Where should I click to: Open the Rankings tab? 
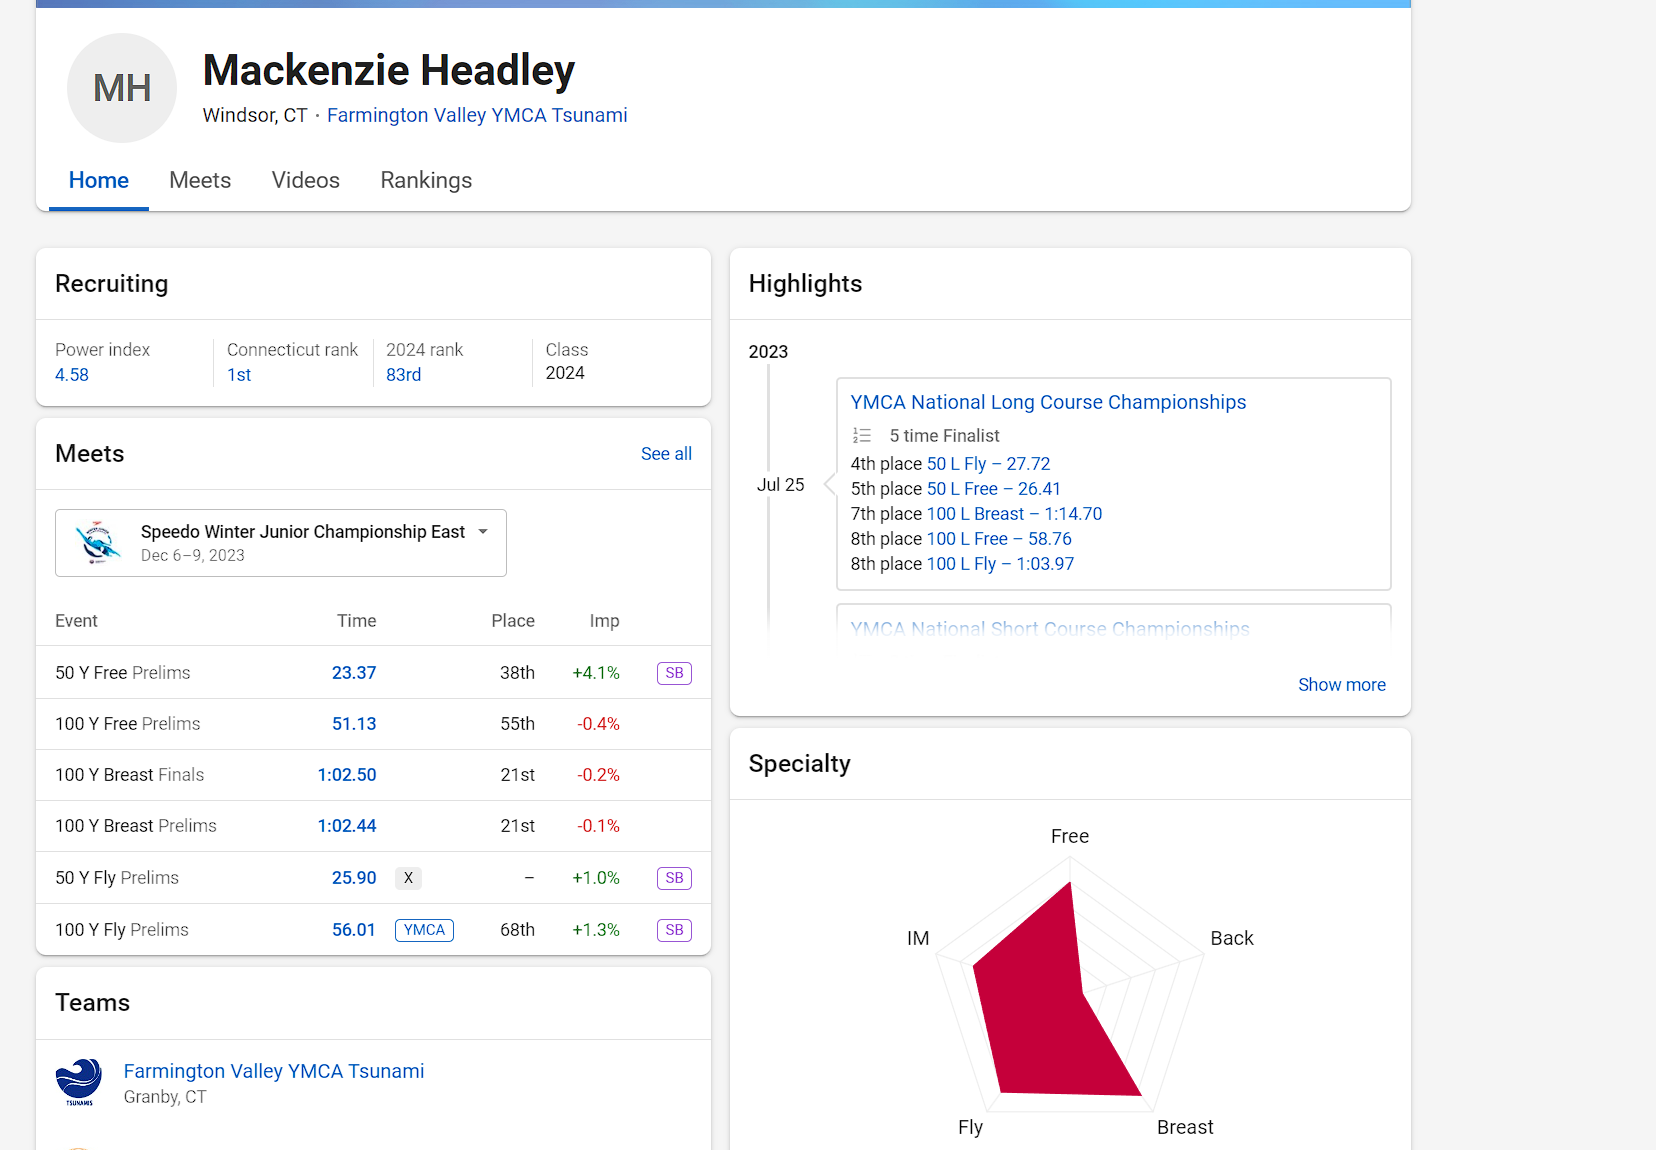pyautogui.click(x=426, y=180)
